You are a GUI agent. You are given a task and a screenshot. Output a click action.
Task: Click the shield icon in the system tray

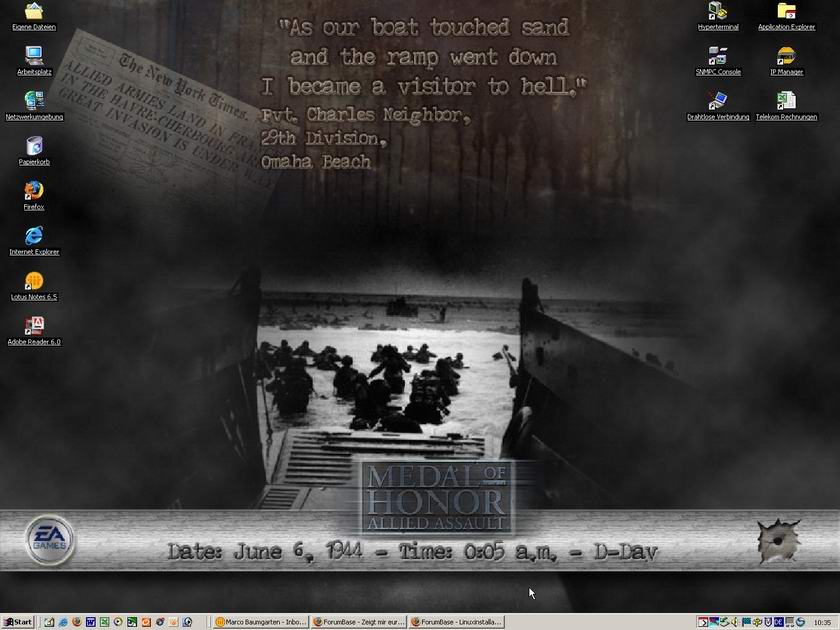click(768, 622)
